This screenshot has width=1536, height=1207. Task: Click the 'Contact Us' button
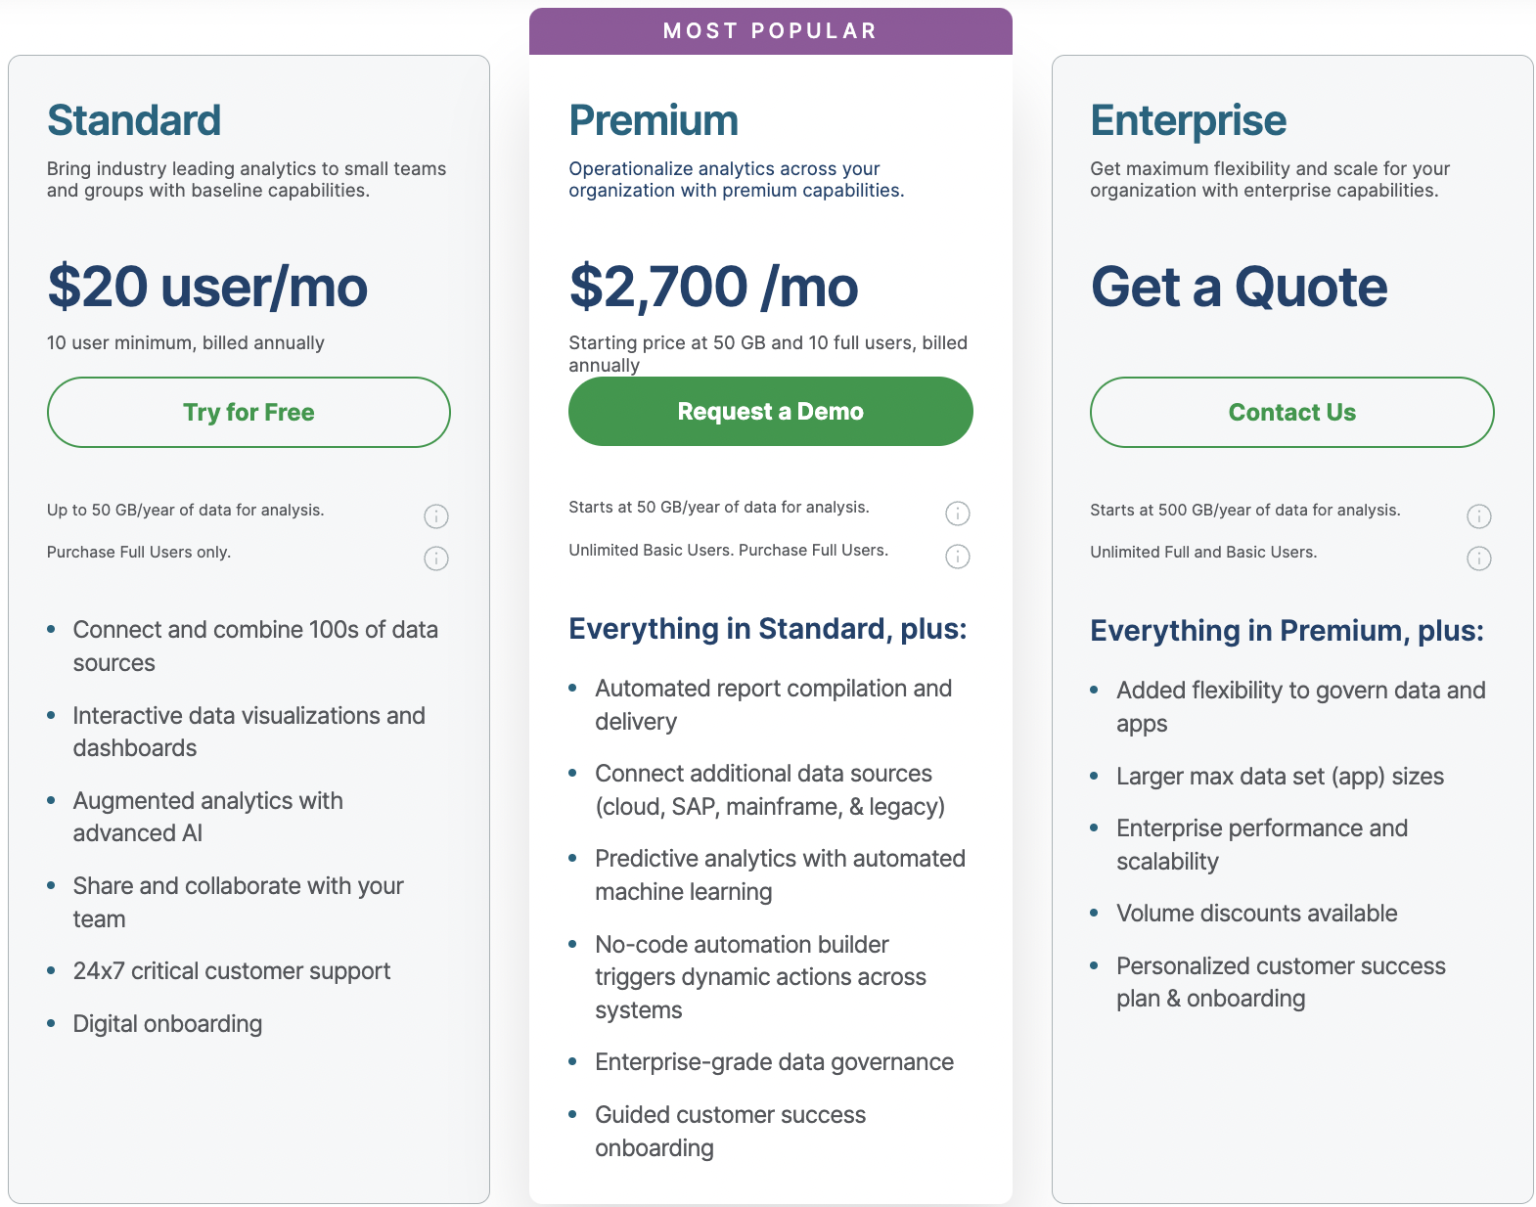[x=1292, y=411]
